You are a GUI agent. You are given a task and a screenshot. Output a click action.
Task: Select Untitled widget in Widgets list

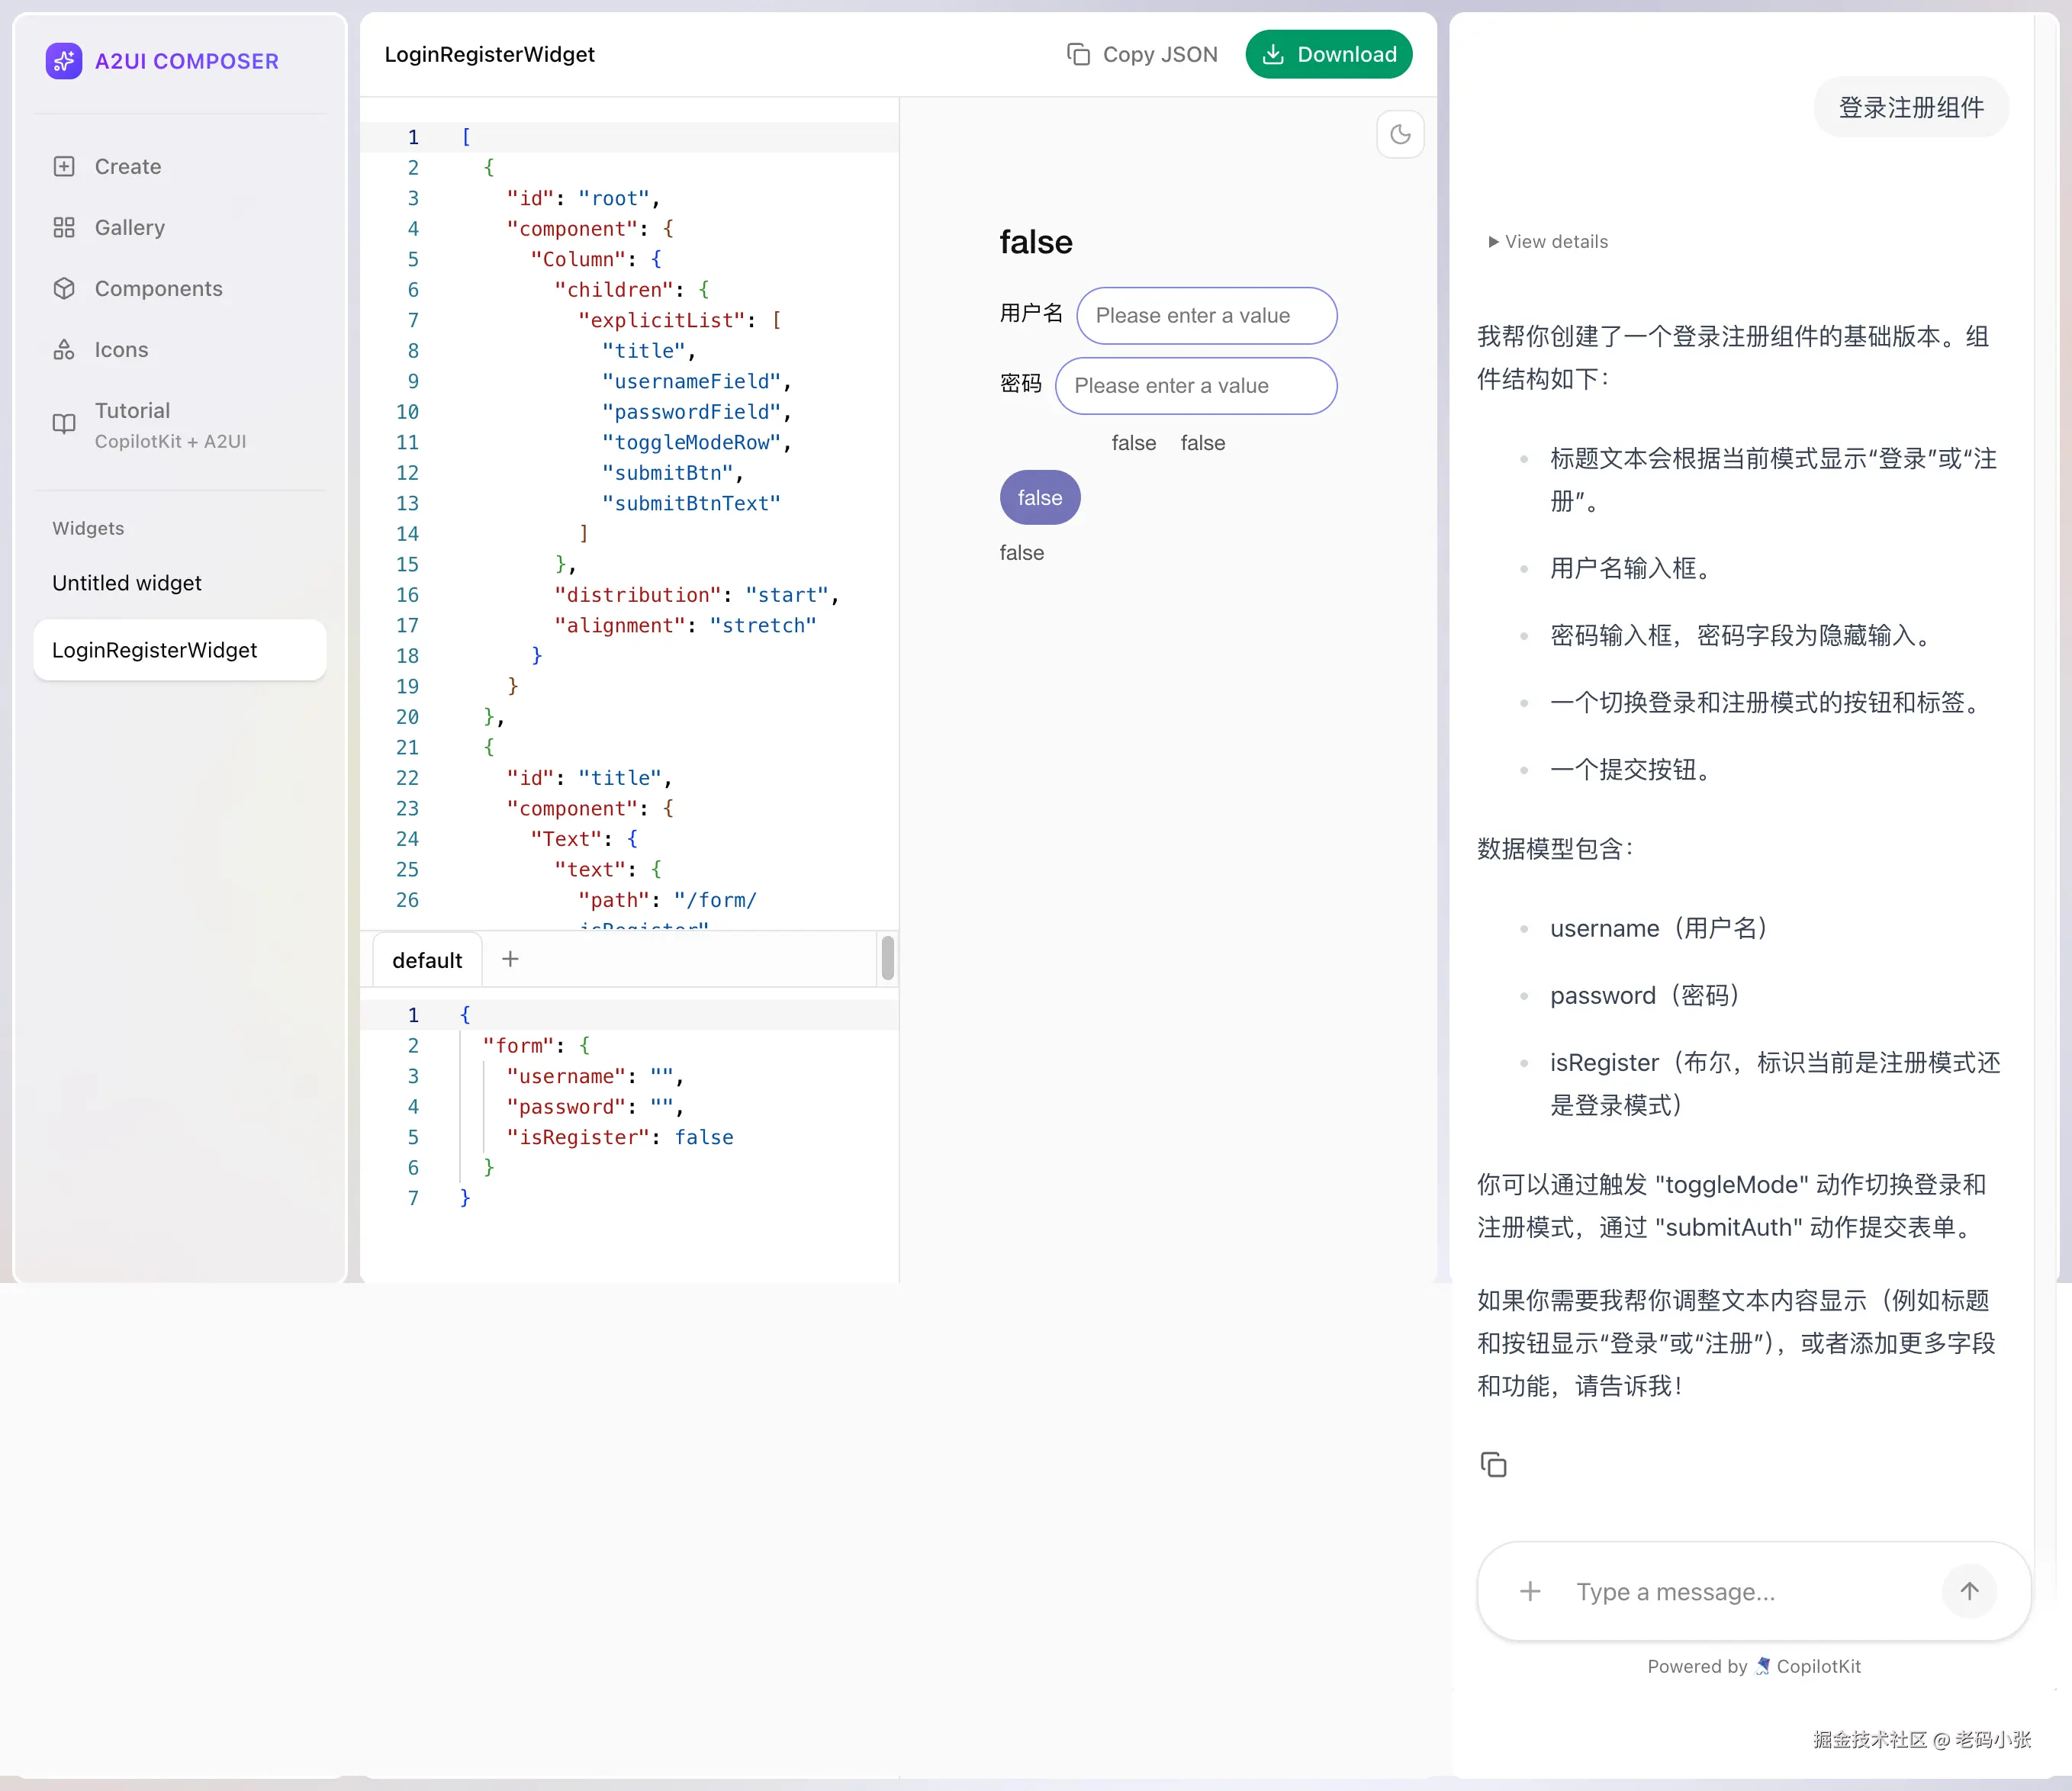127,583
